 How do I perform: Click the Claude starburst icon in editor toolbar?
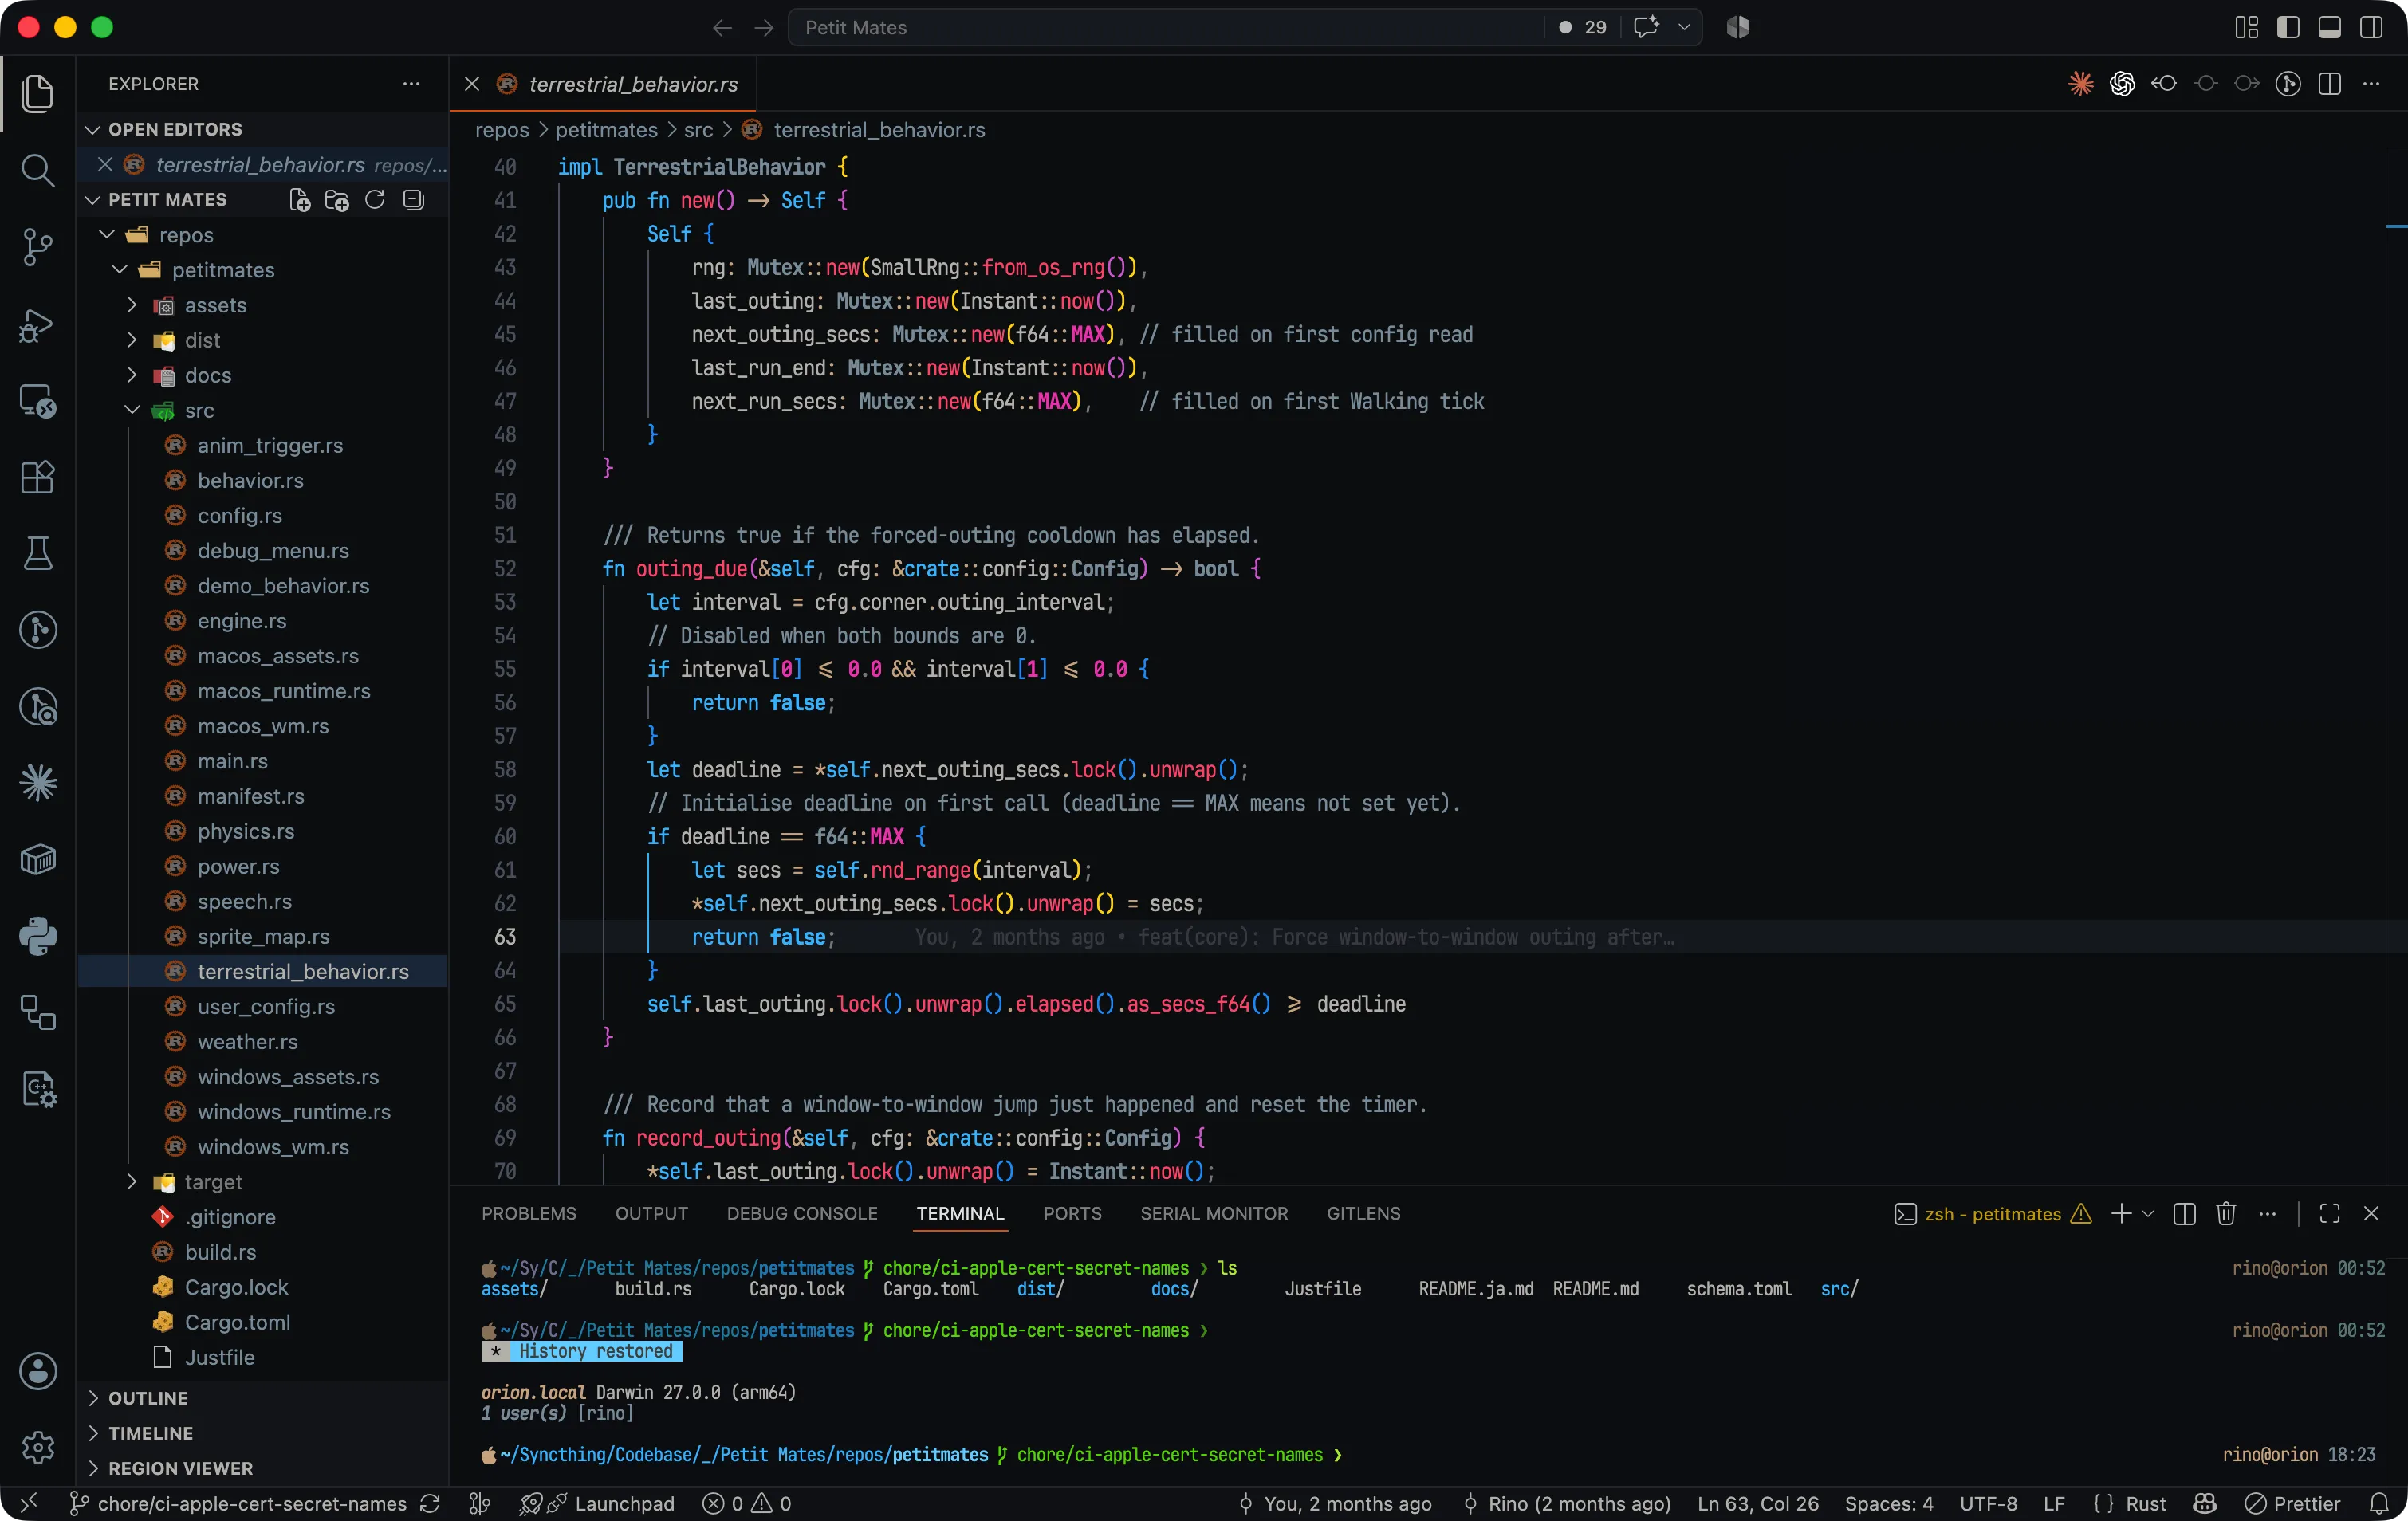tap(2080, 84)
